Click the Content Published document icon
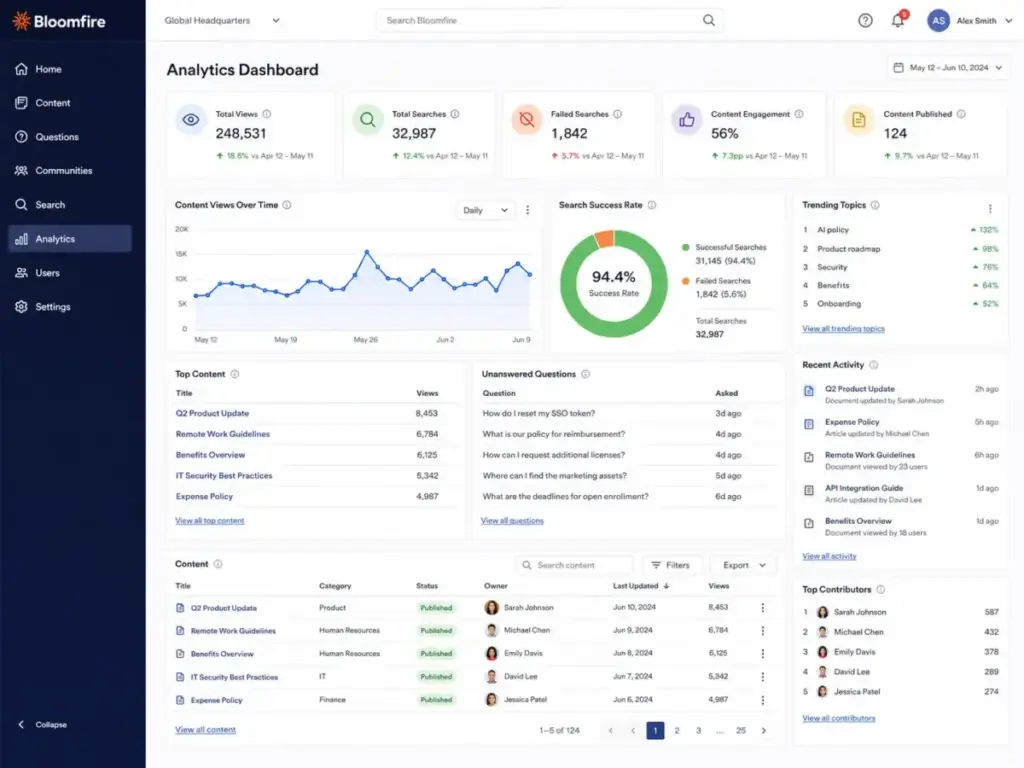The image size is (1024, 768). [859, 120]
